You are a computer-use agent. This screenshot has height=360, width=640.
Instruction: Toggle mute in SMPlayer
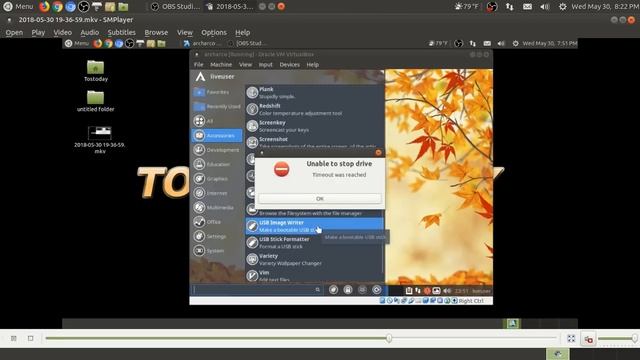(x=588, y=339)
